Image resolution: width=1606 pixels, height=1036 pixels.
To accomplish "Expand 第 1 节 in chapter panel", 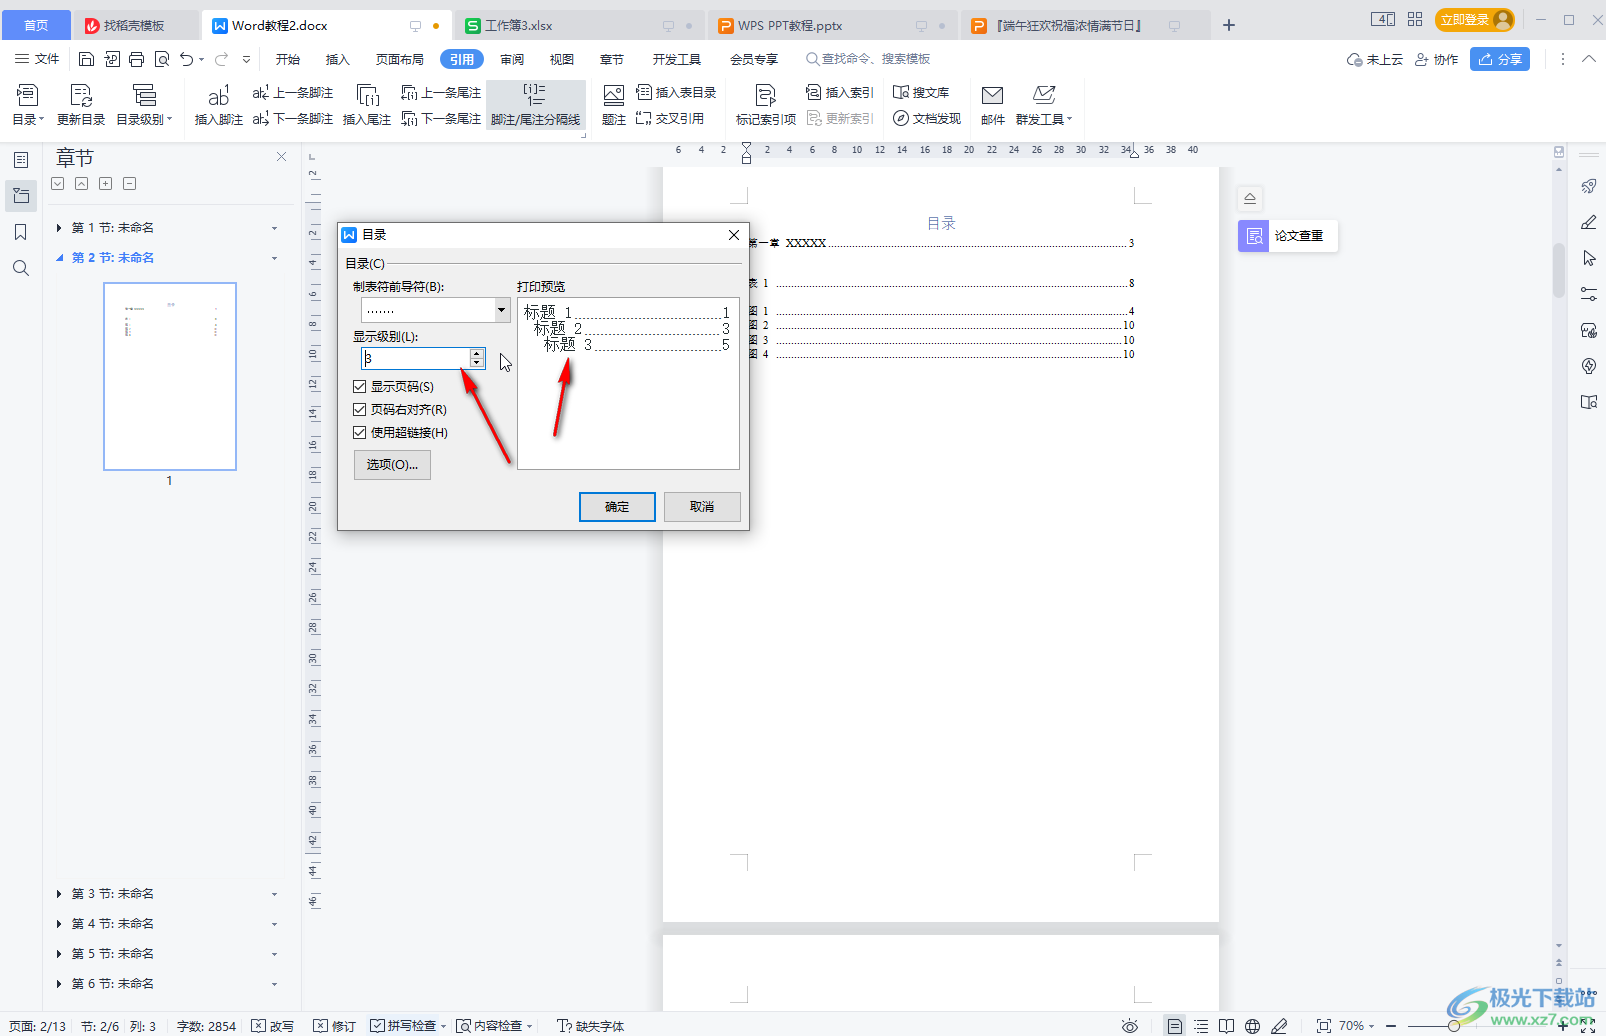I will (59, 228).
